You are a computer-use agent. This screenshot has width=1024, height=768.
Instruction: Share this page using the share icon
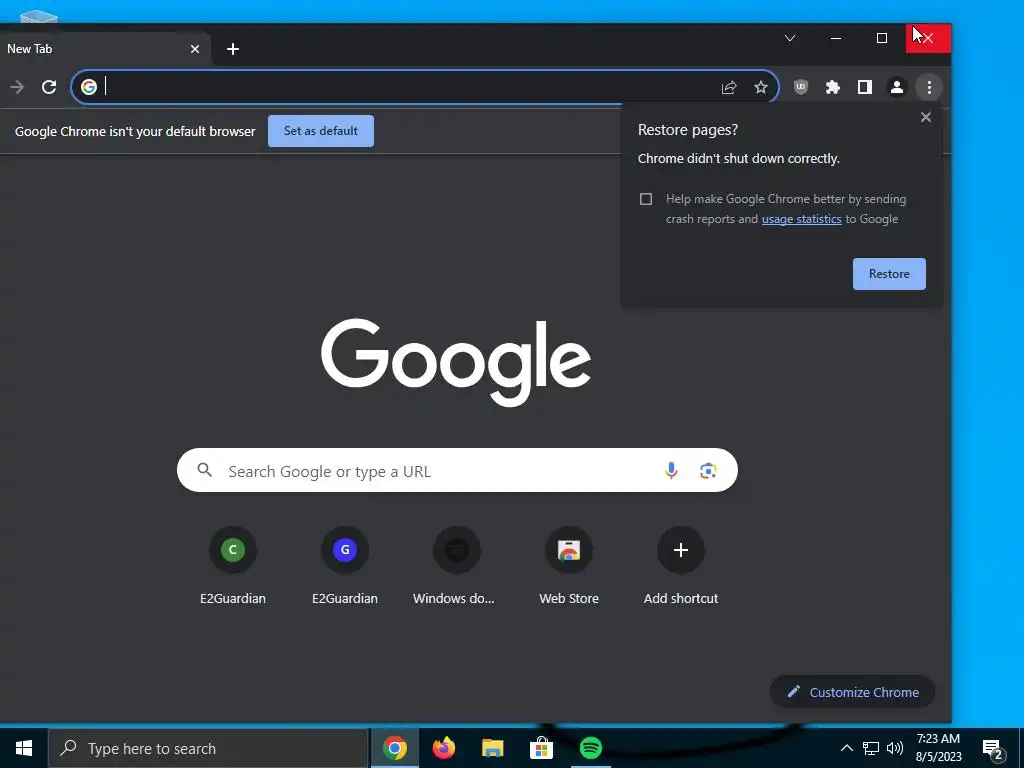click(729, 87)
